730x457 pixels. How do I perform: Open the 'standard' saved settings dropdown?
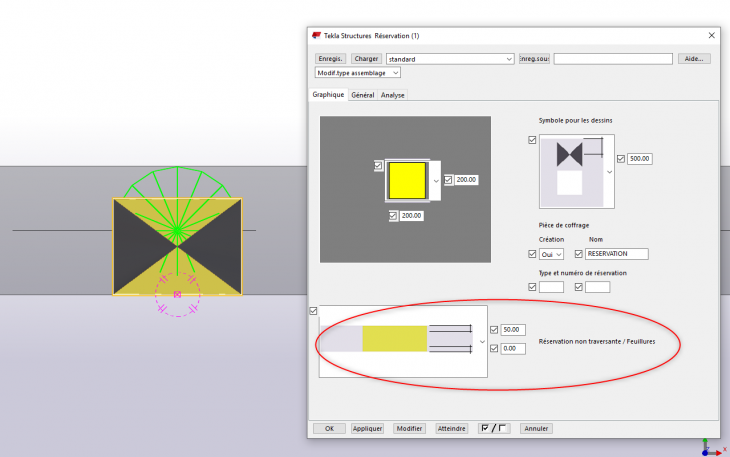click(509, 59)
